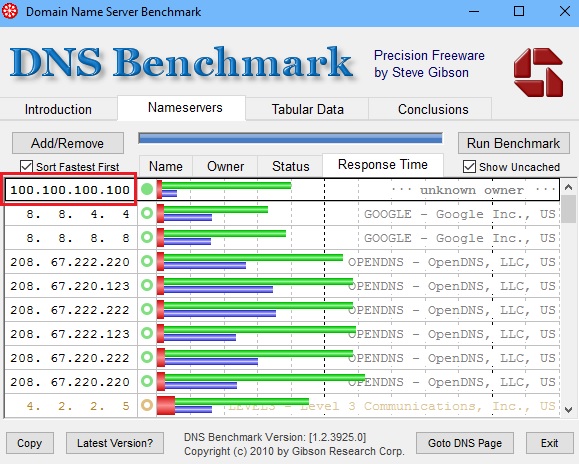Click the Copy button
The height and width of the screenshot is (464, 579).
pyautogui.click(x=30, y=443)
